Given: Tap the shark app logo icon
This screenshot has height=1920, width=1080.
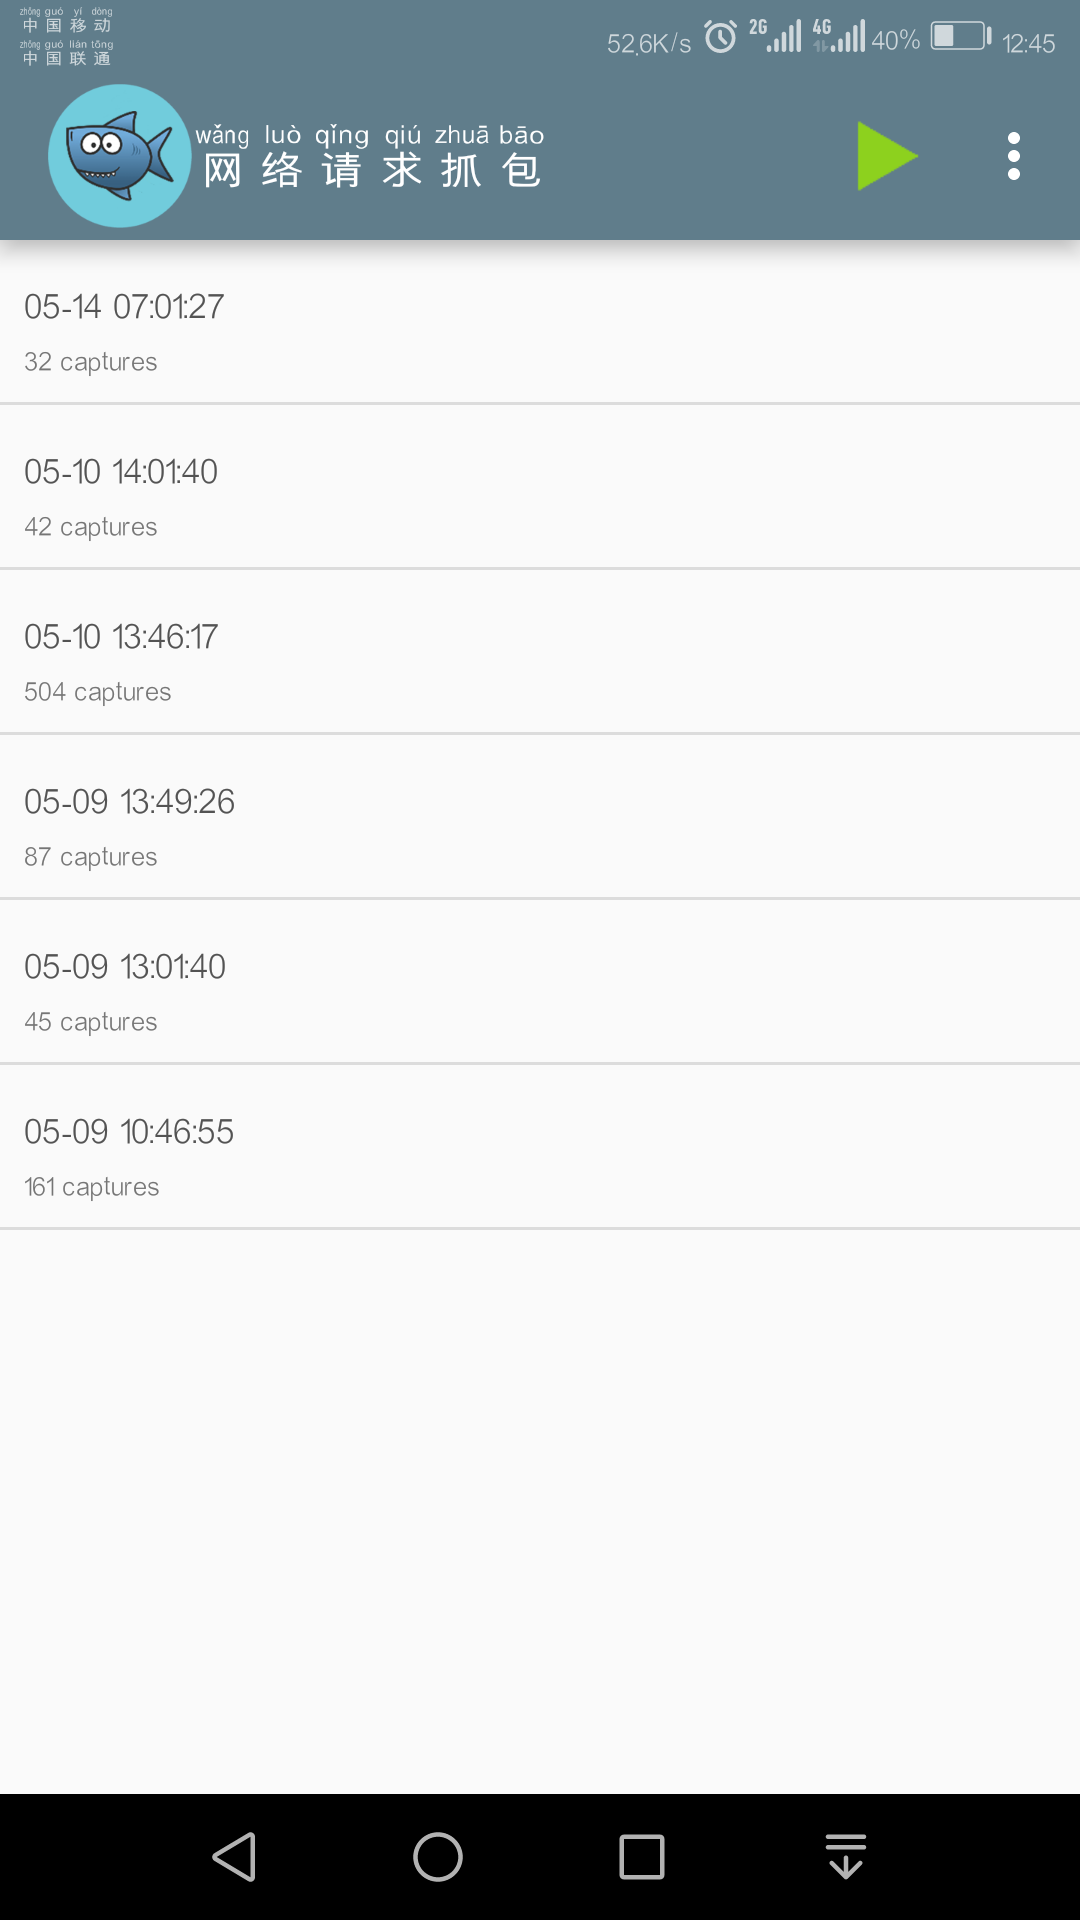Looking at the screenshot, I should 120,156.
